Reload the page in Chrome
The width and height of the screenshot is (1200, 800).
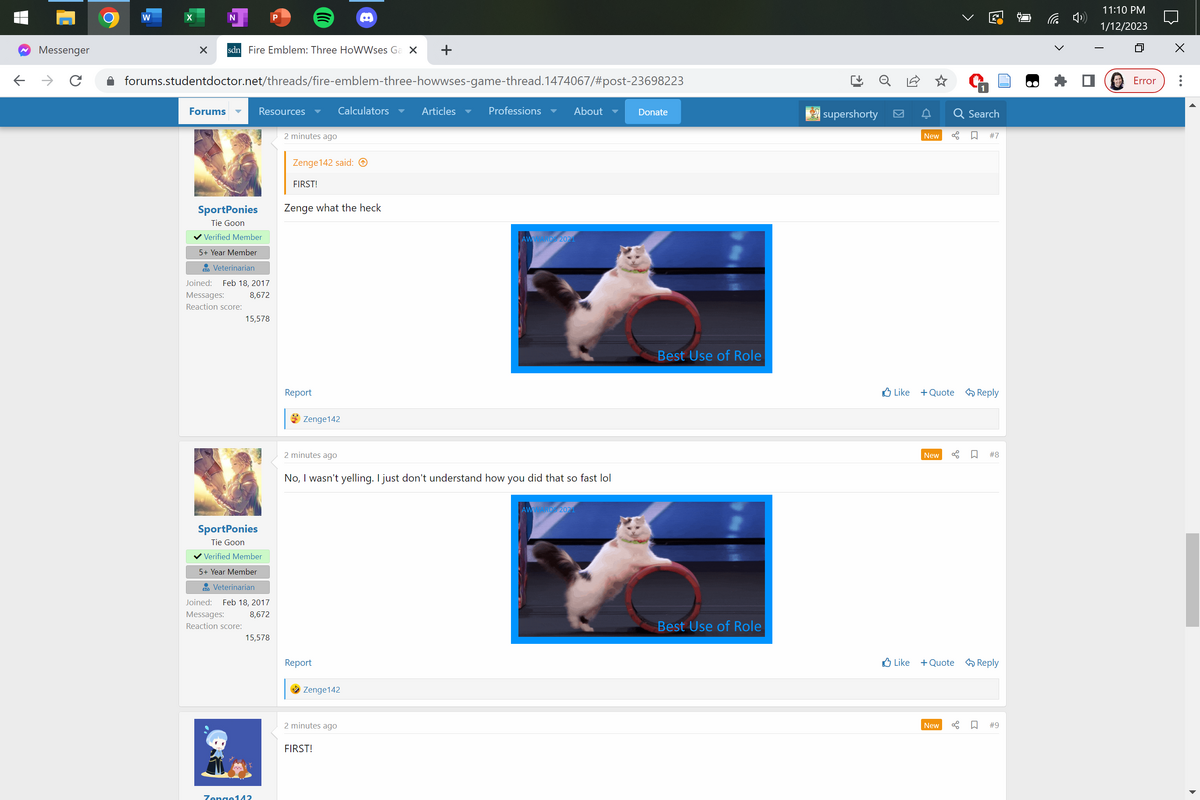point(75,81)
